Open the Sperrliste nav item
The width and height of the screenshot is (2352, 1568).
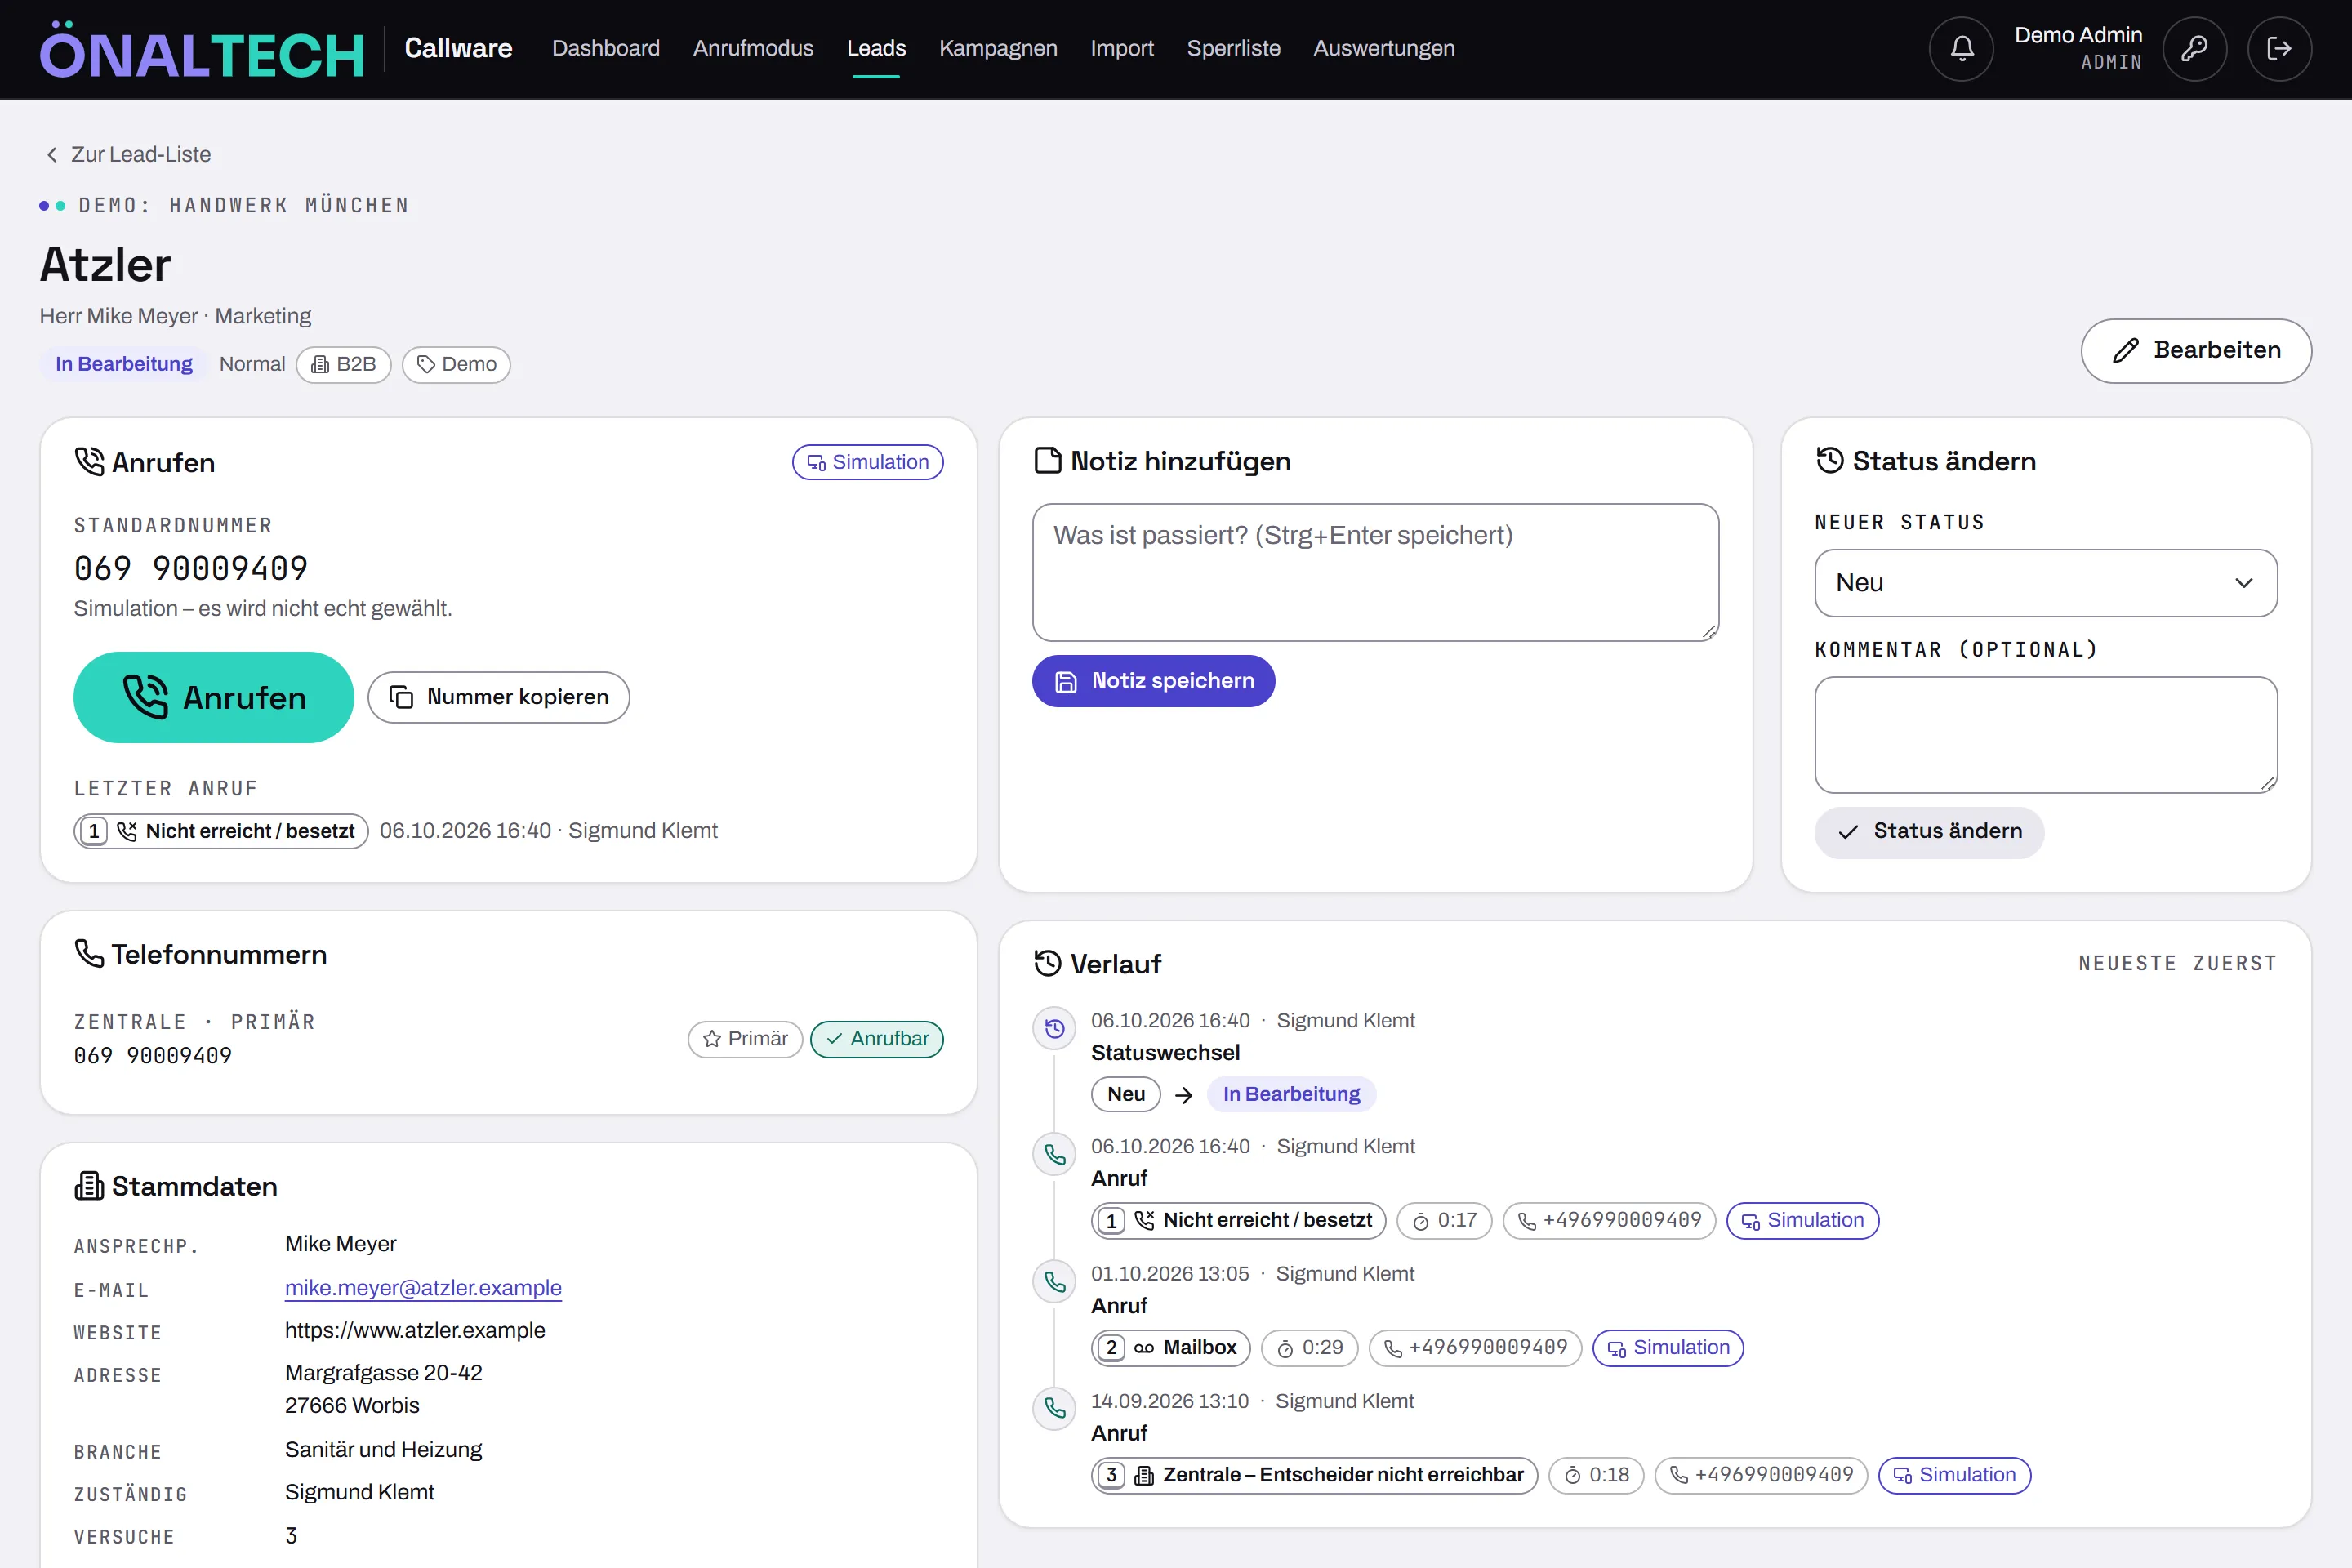(1233, 48)
